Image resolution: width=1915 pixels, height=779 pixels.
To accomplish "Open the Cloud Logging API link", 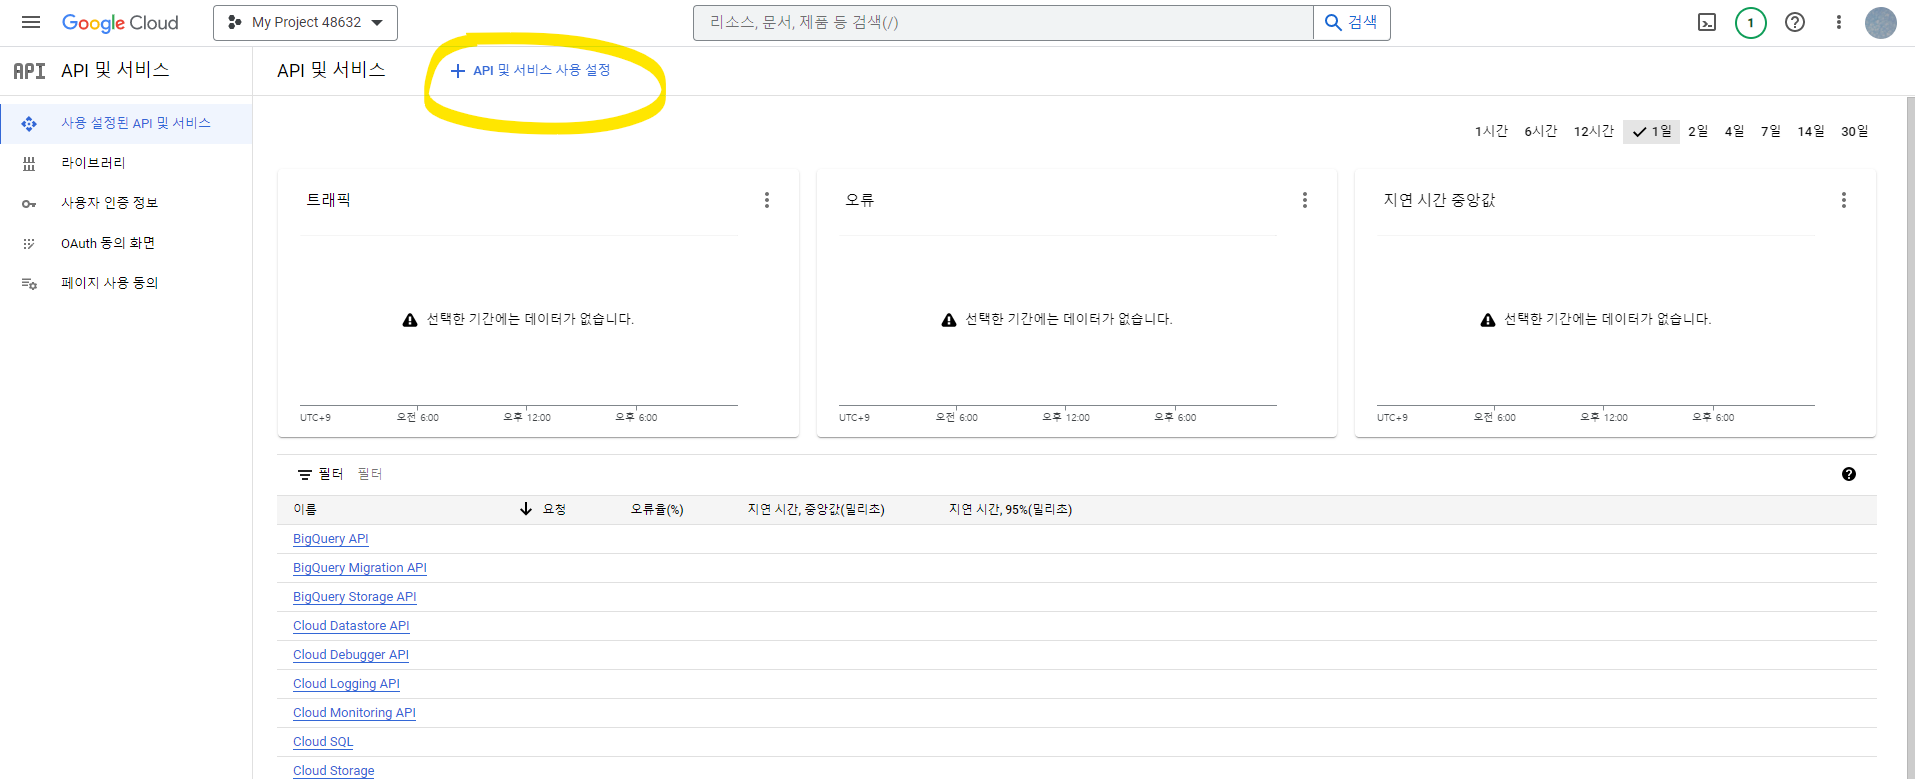I will 346,684.
